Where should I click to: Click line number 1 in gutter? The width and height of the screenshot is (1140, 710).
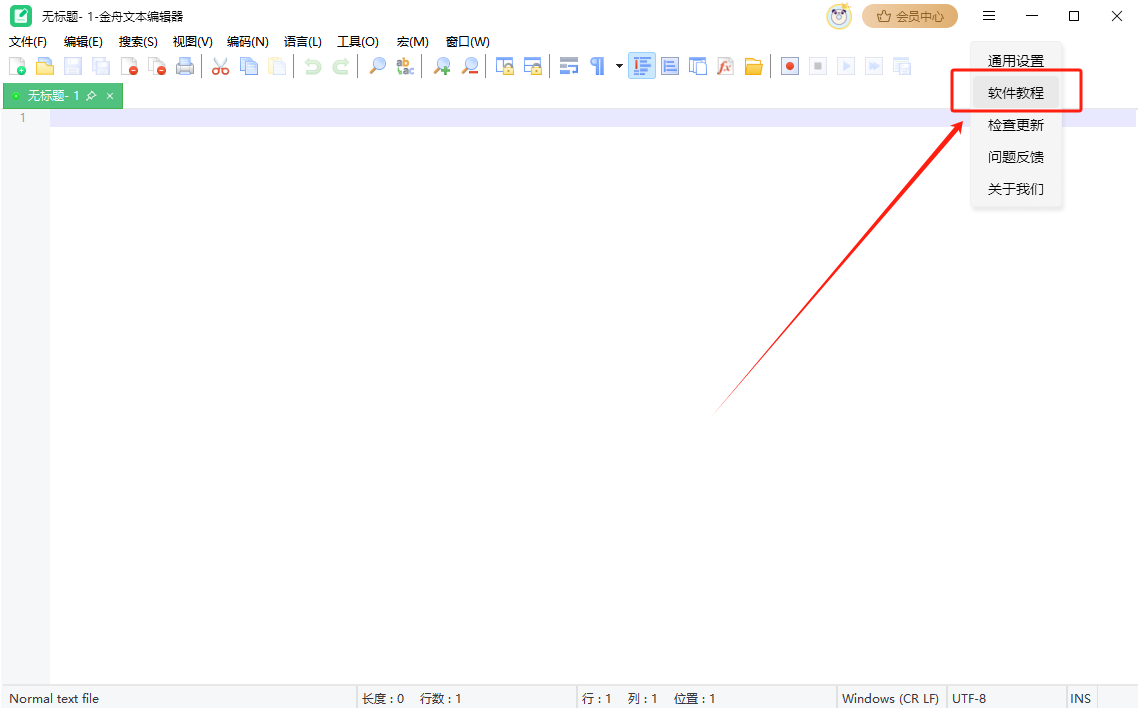(23, 118)
